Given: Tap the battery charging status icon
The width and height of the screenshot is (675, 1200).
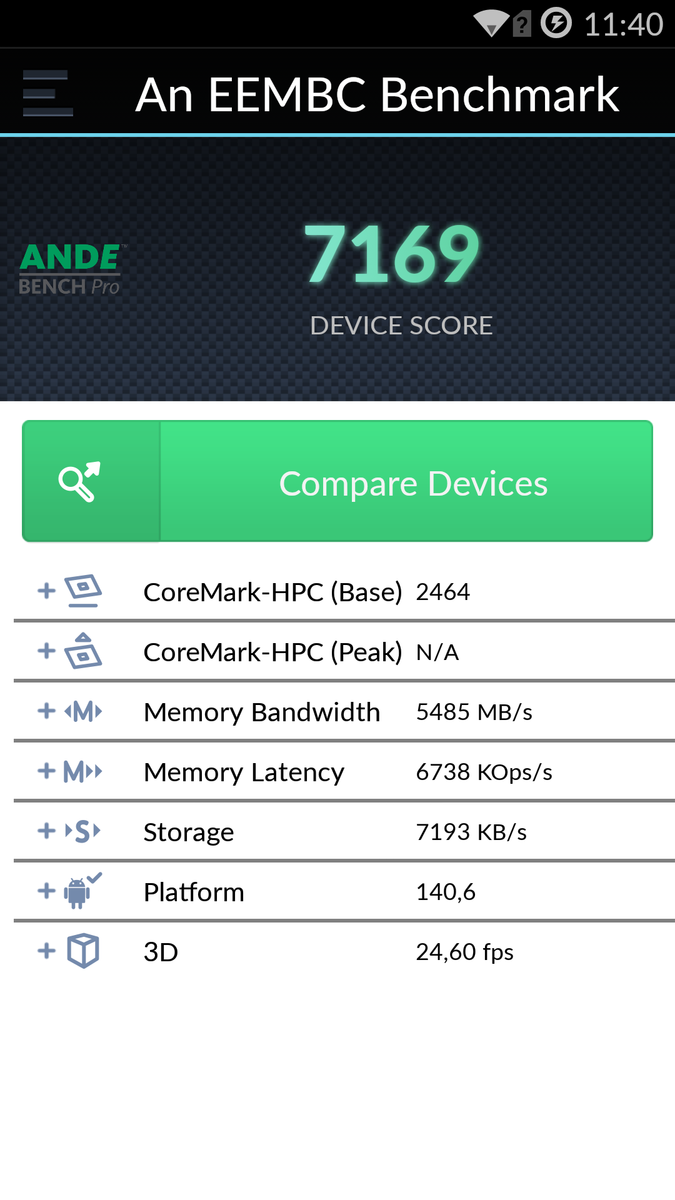Looking at the screenshot, I should tap(556, 23).
